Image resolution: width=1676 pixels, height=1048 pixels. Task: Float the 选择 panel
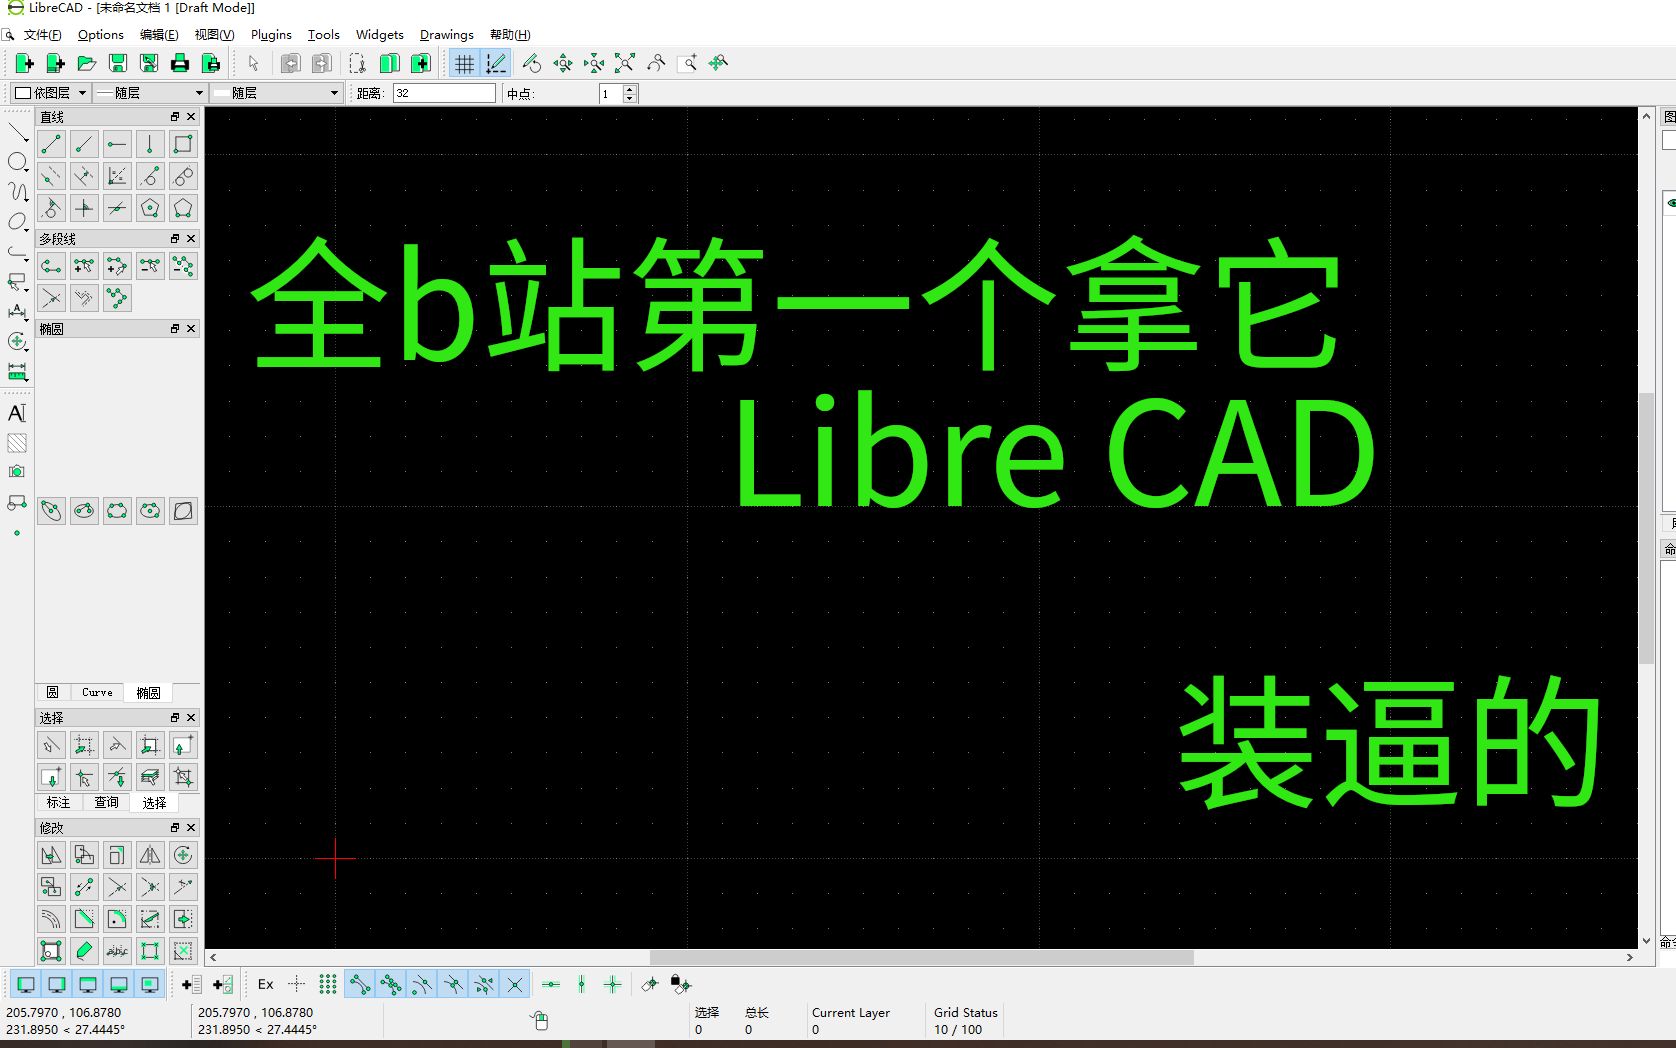click(175, 718)
